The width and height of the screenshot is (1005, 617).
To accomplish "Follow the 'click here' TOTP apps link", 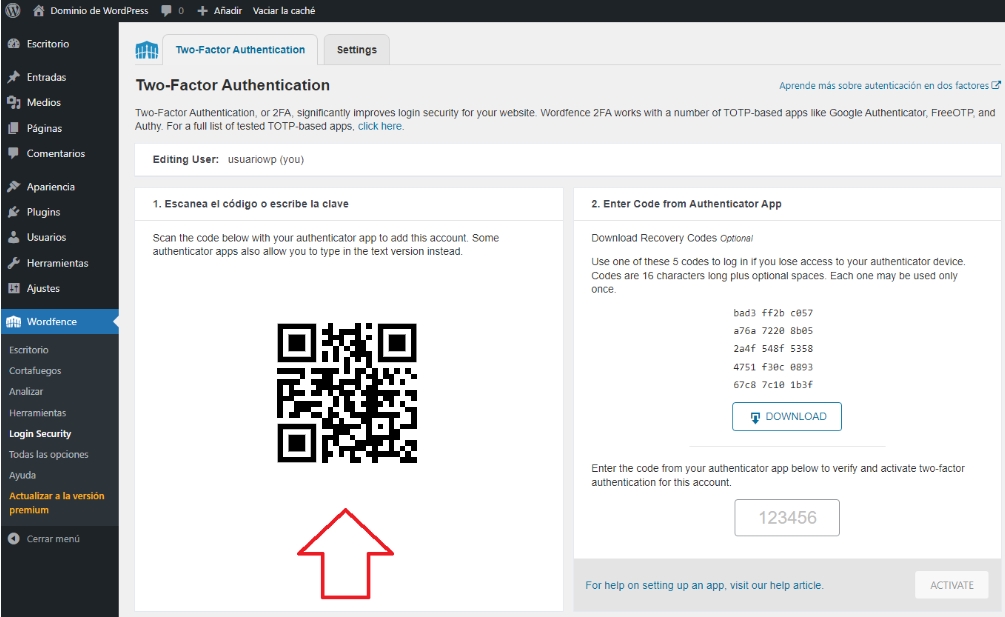I will click(379, 126).
